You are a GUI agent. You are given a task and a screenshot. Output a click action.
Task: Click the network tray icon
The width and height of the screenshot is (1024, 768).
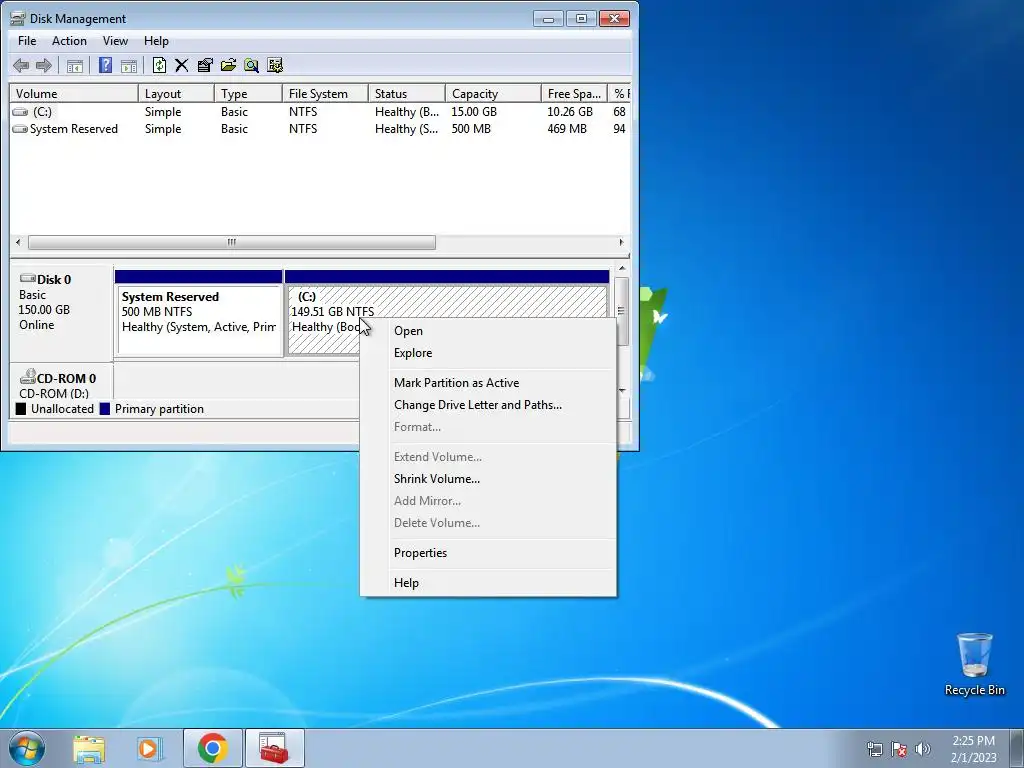point(874,749)
